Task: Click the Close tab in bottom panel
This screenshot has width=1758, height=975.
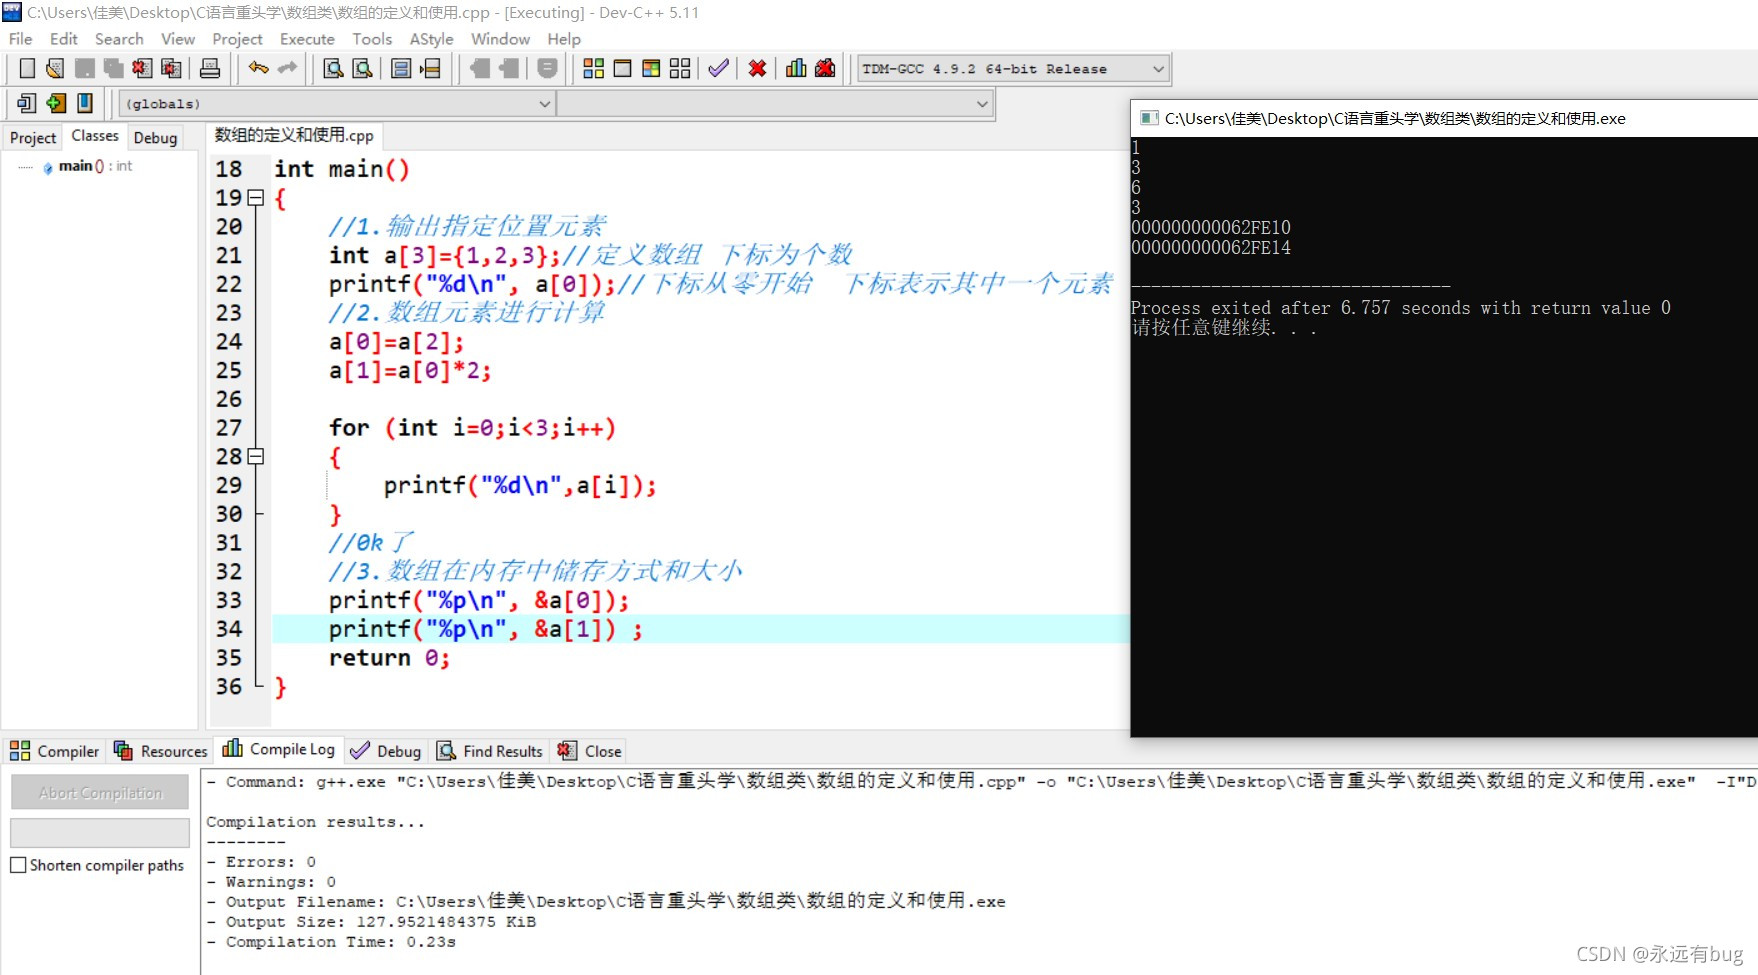Action: point(590,751)
